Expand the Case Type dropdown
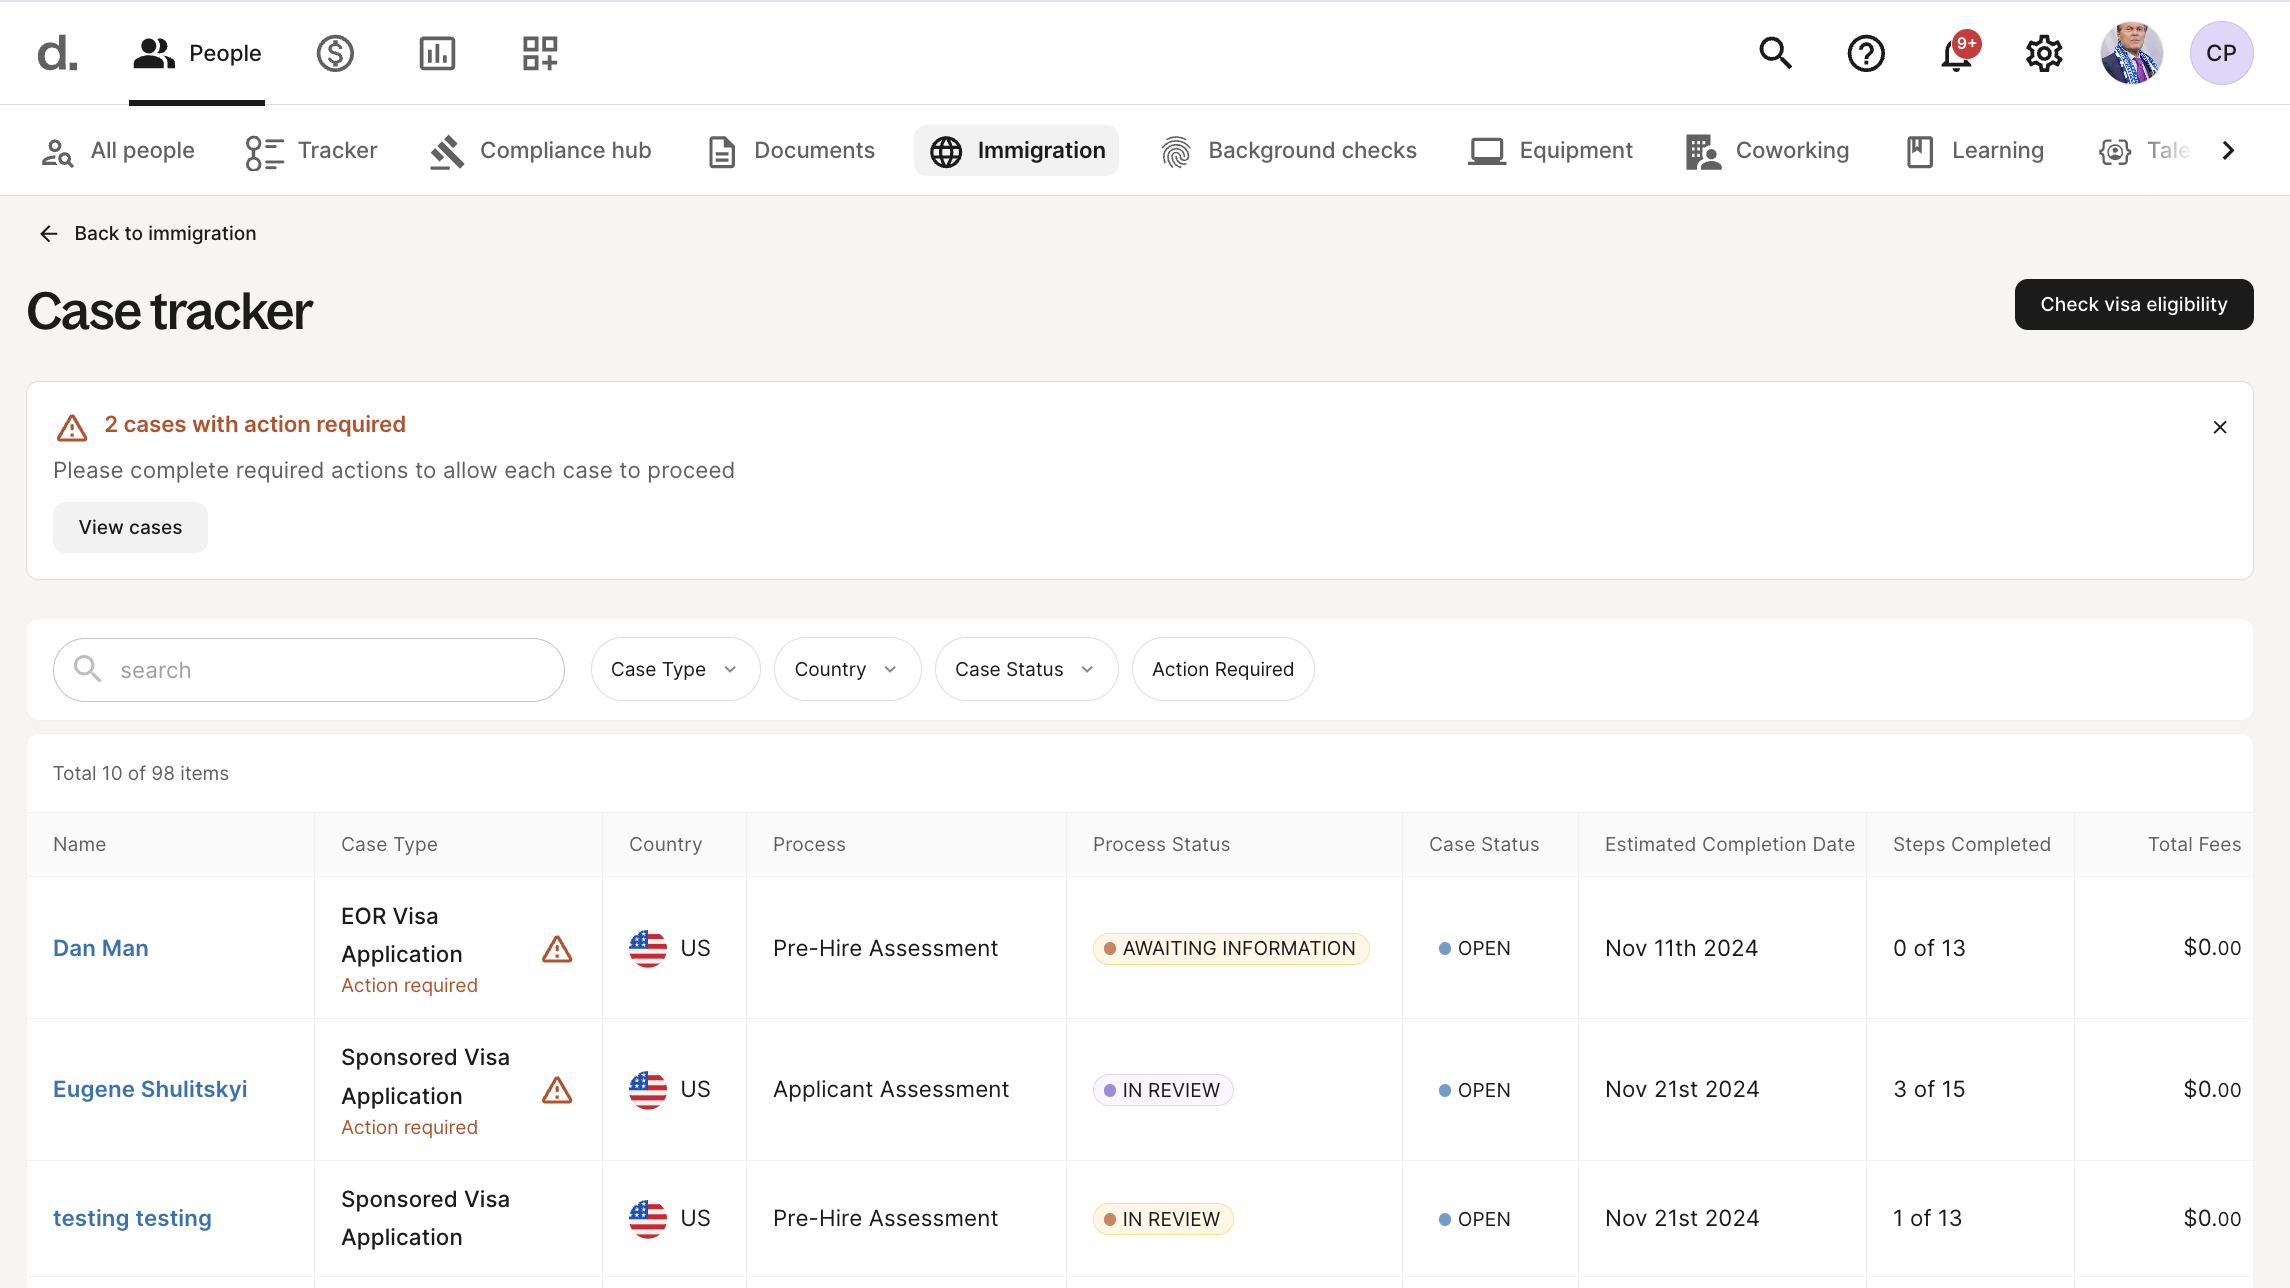Screen dimensions: 2290x1288 click(x=675, y=669)
